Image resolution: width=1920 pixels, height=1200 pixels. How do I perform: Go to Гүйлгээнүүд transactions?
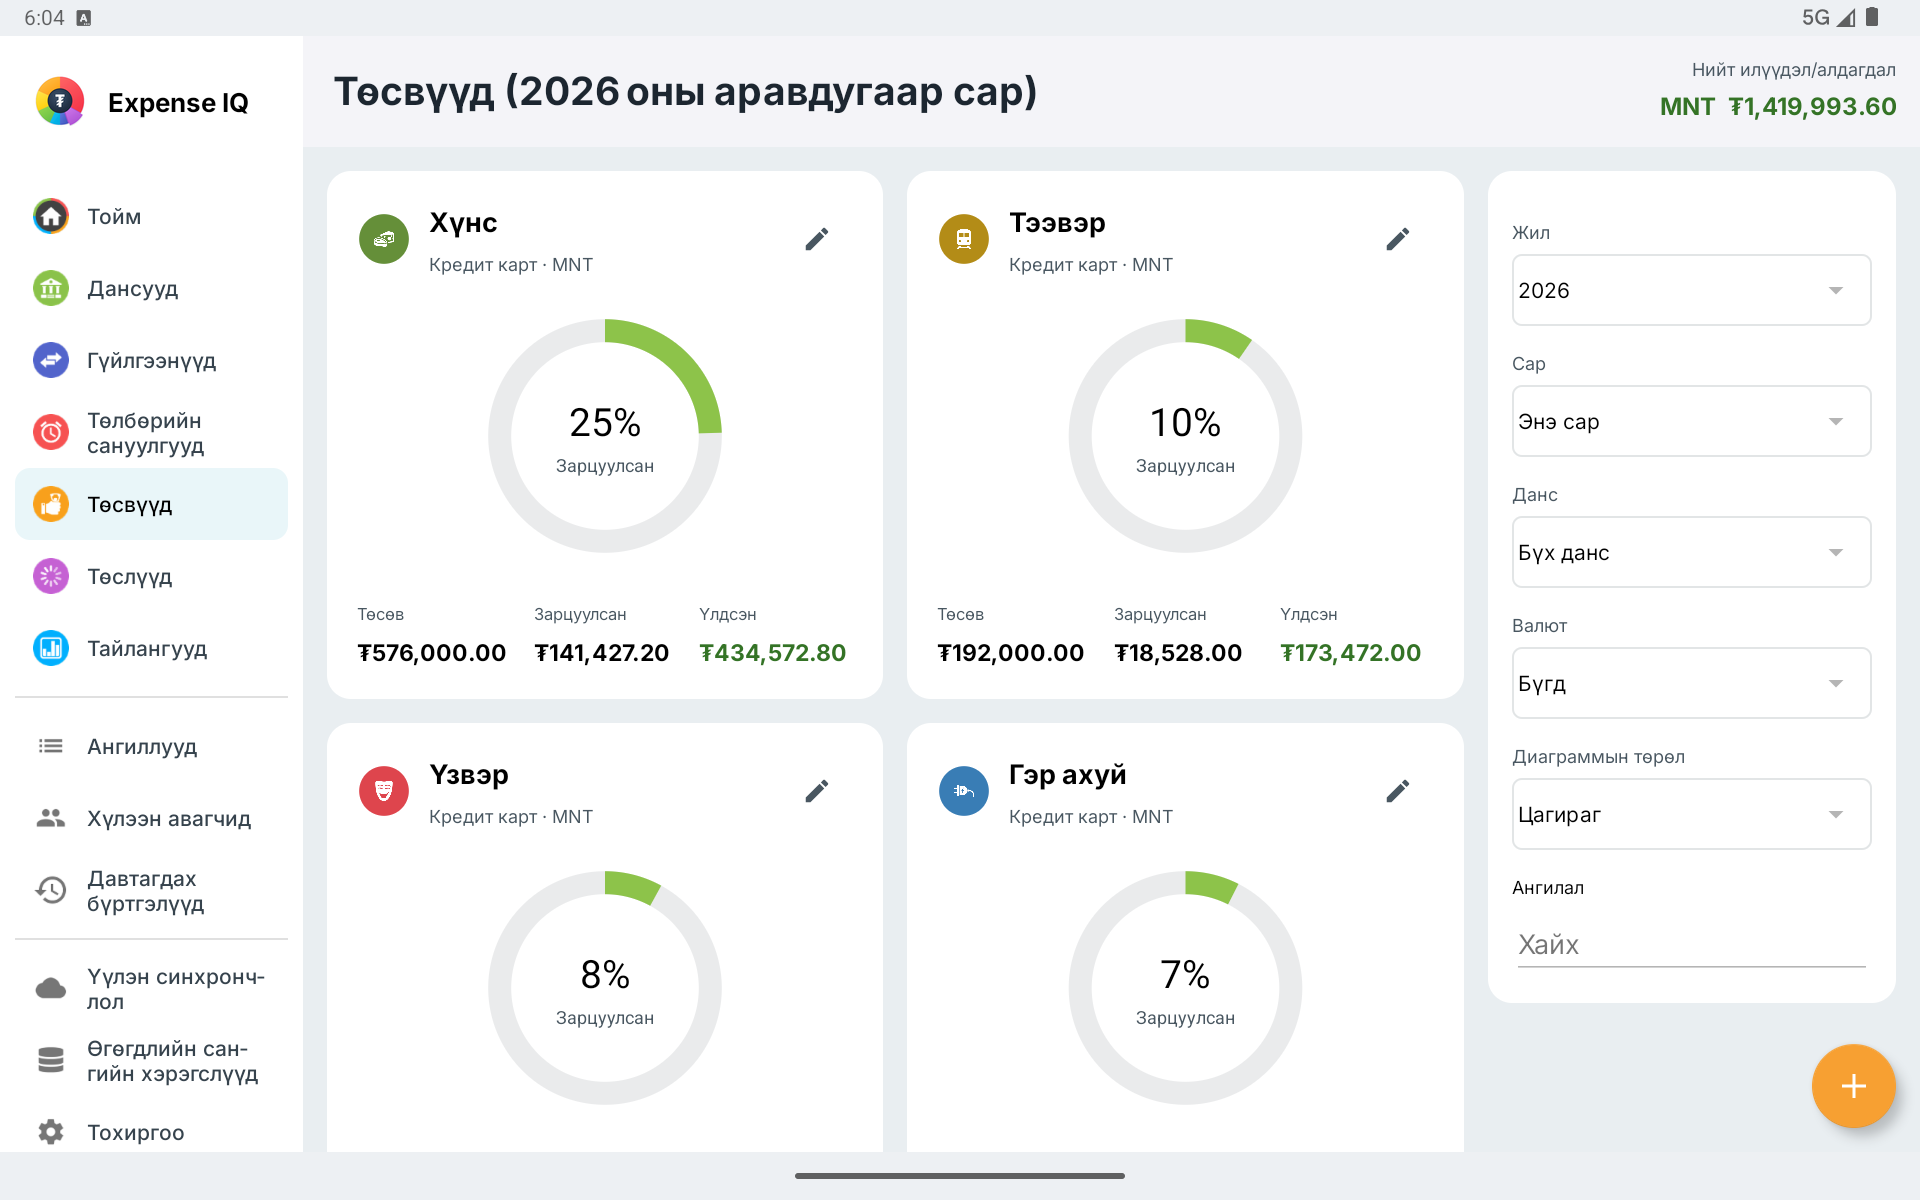click(x=151, y=360)
